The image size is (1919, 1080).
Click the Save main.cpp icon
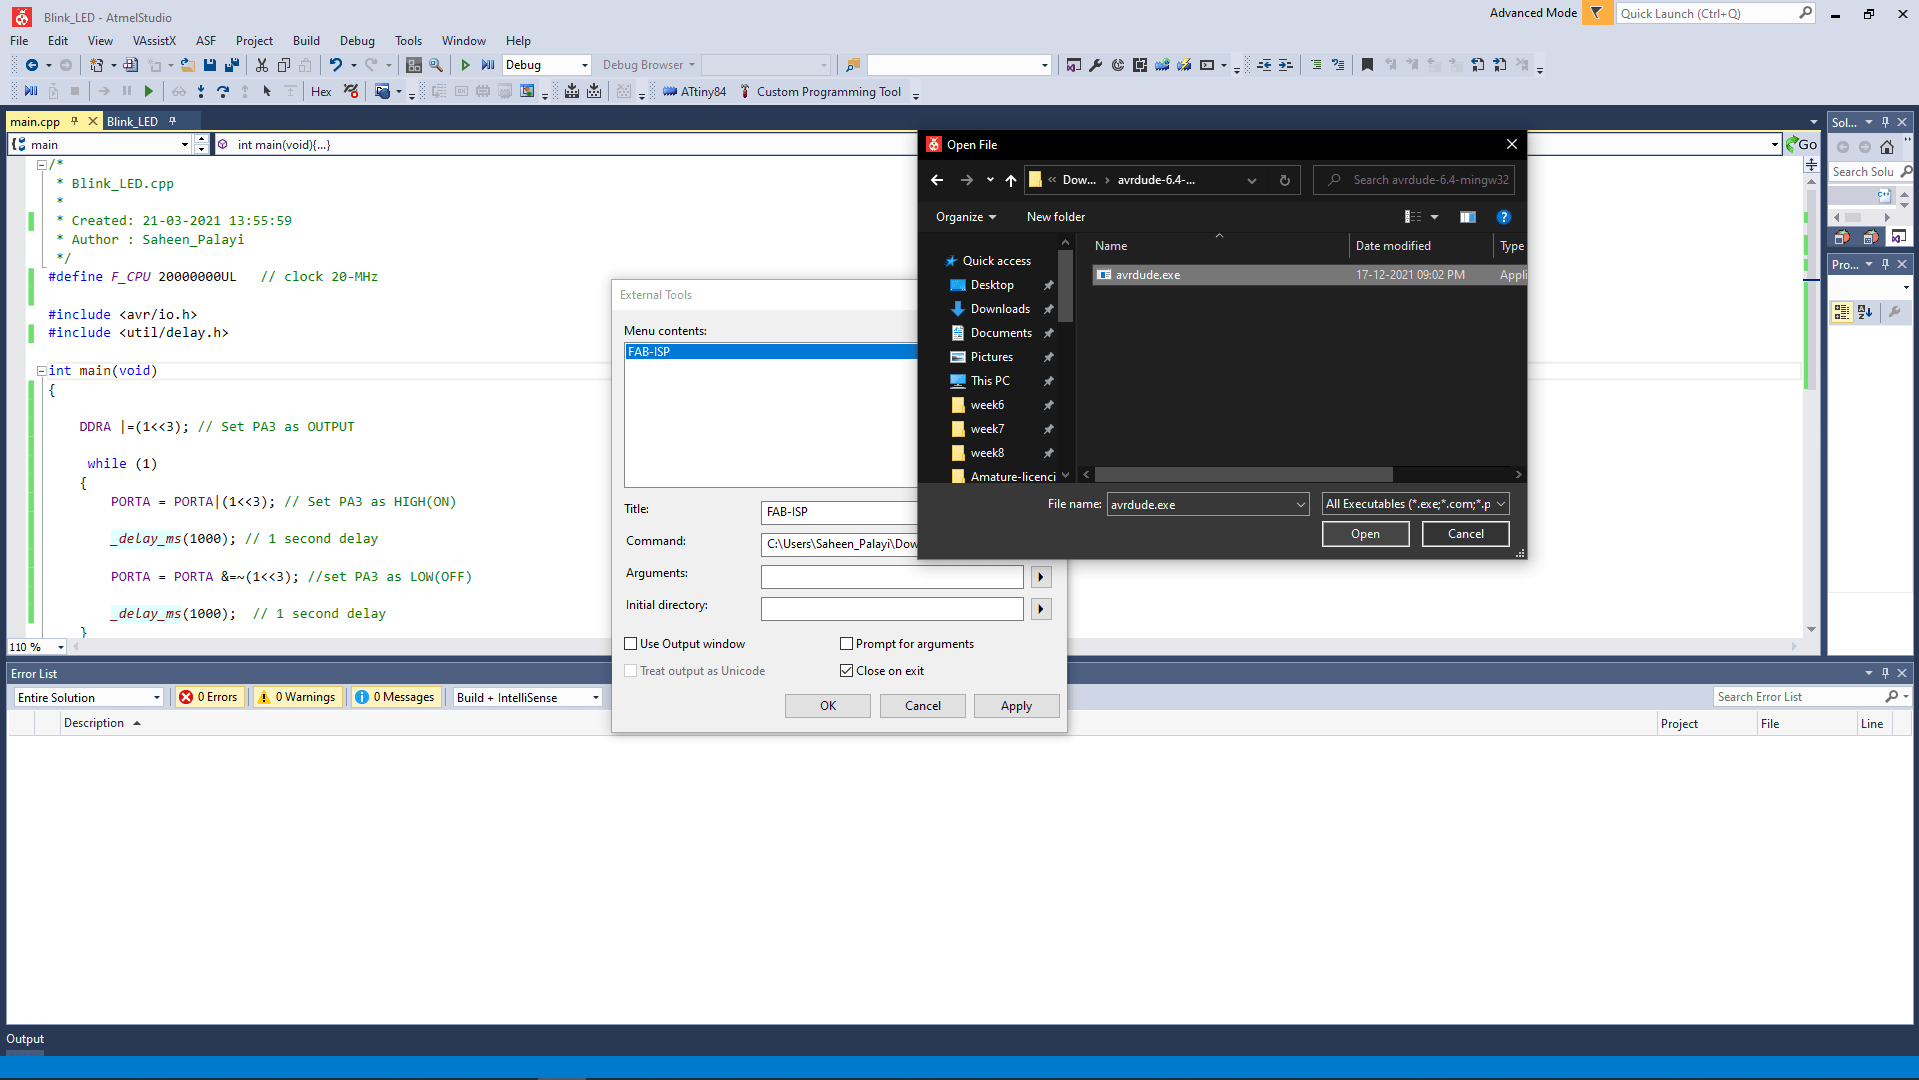point(210,65)
